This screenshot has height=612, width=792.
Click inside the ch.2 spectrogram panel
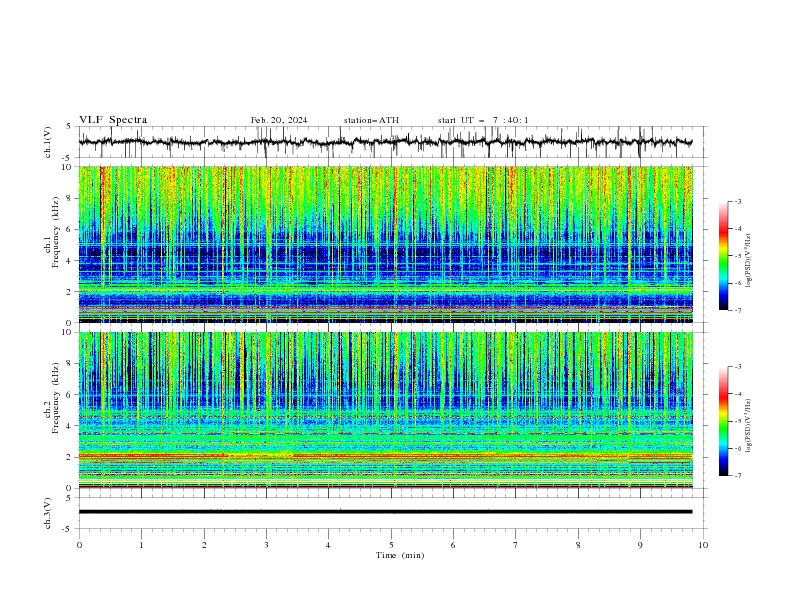(x=386, y=410)
